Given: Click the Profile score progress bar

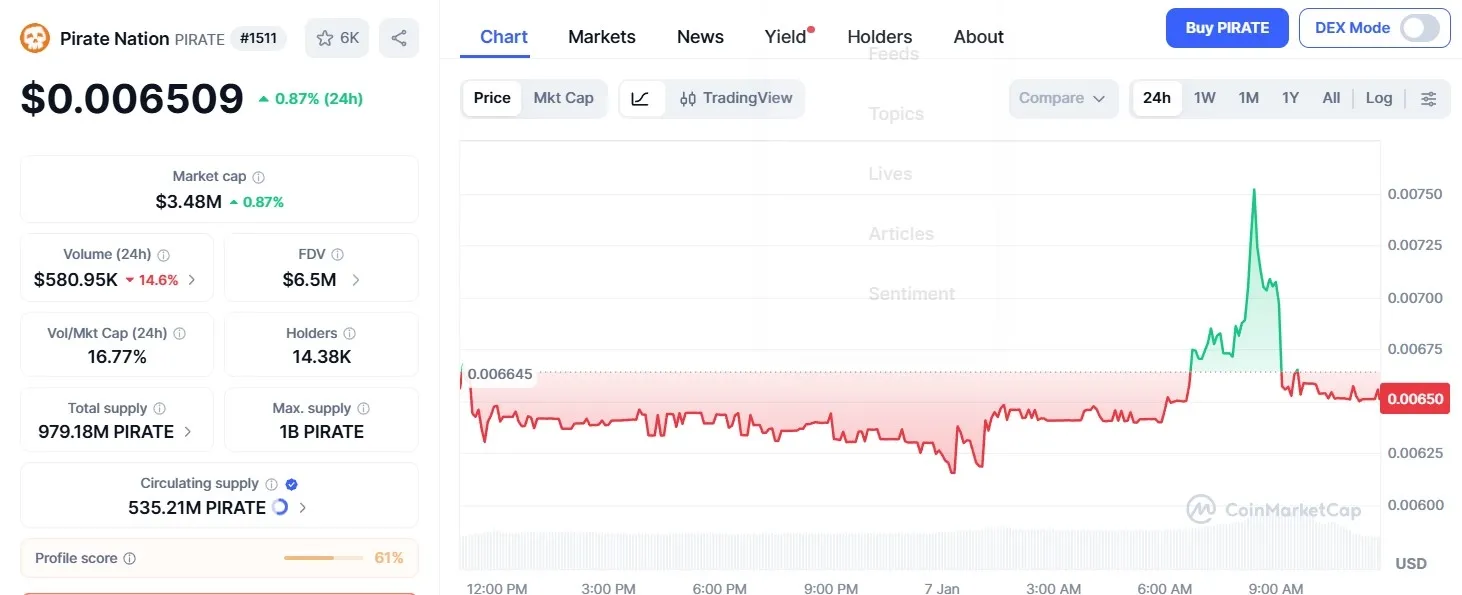Looking at the screenshot, I should pyautogui.click(x=323, y=558).
